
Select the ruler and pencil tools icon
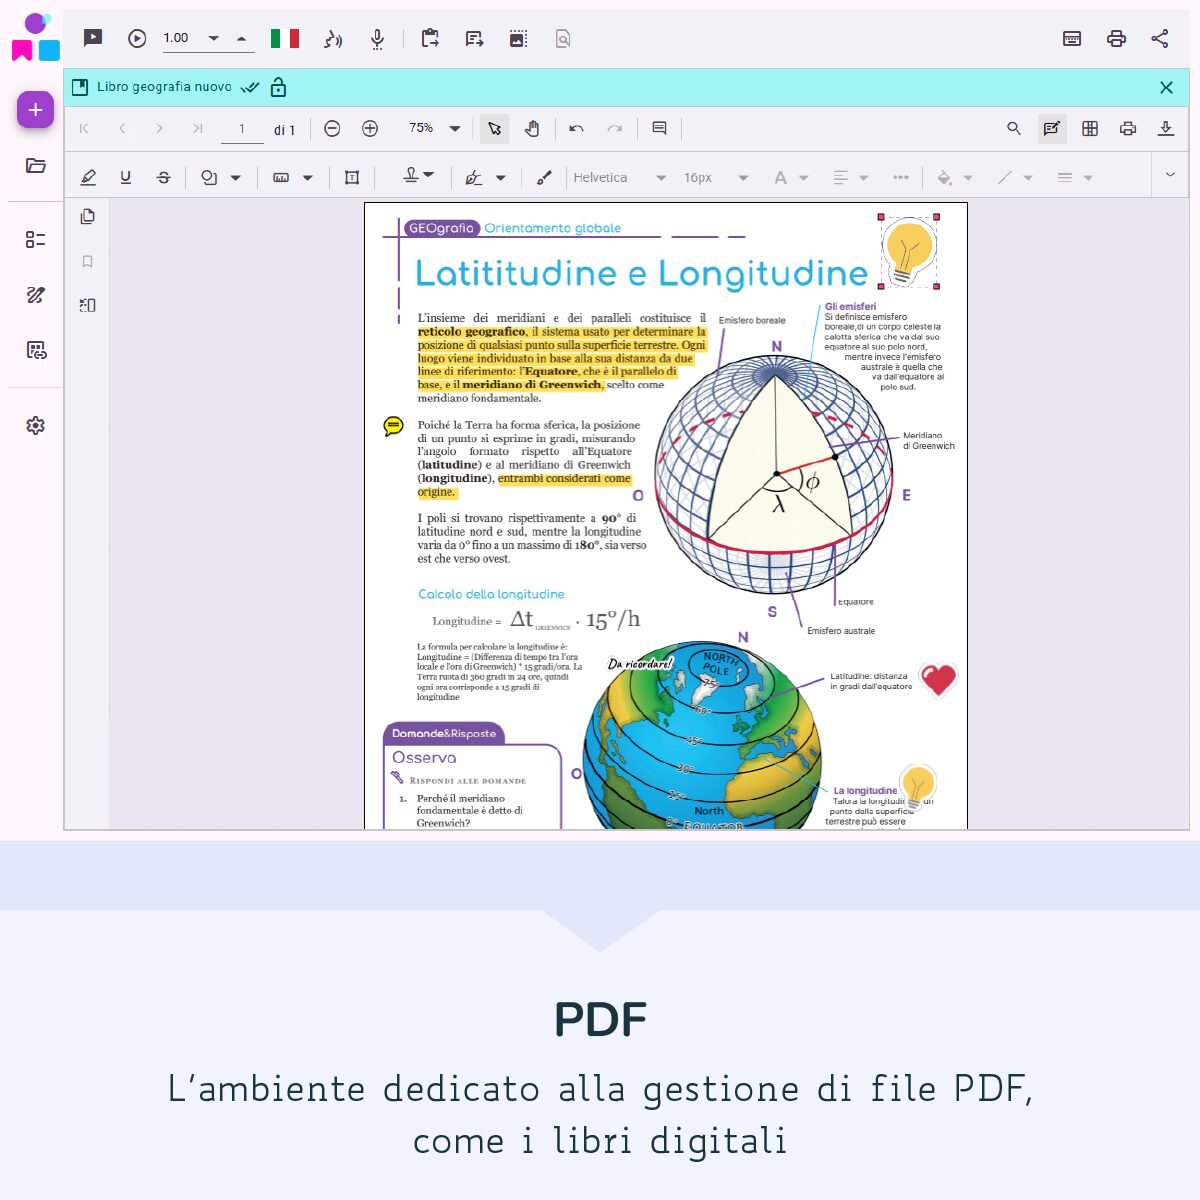pyautogui.click(x=35, y=295)
